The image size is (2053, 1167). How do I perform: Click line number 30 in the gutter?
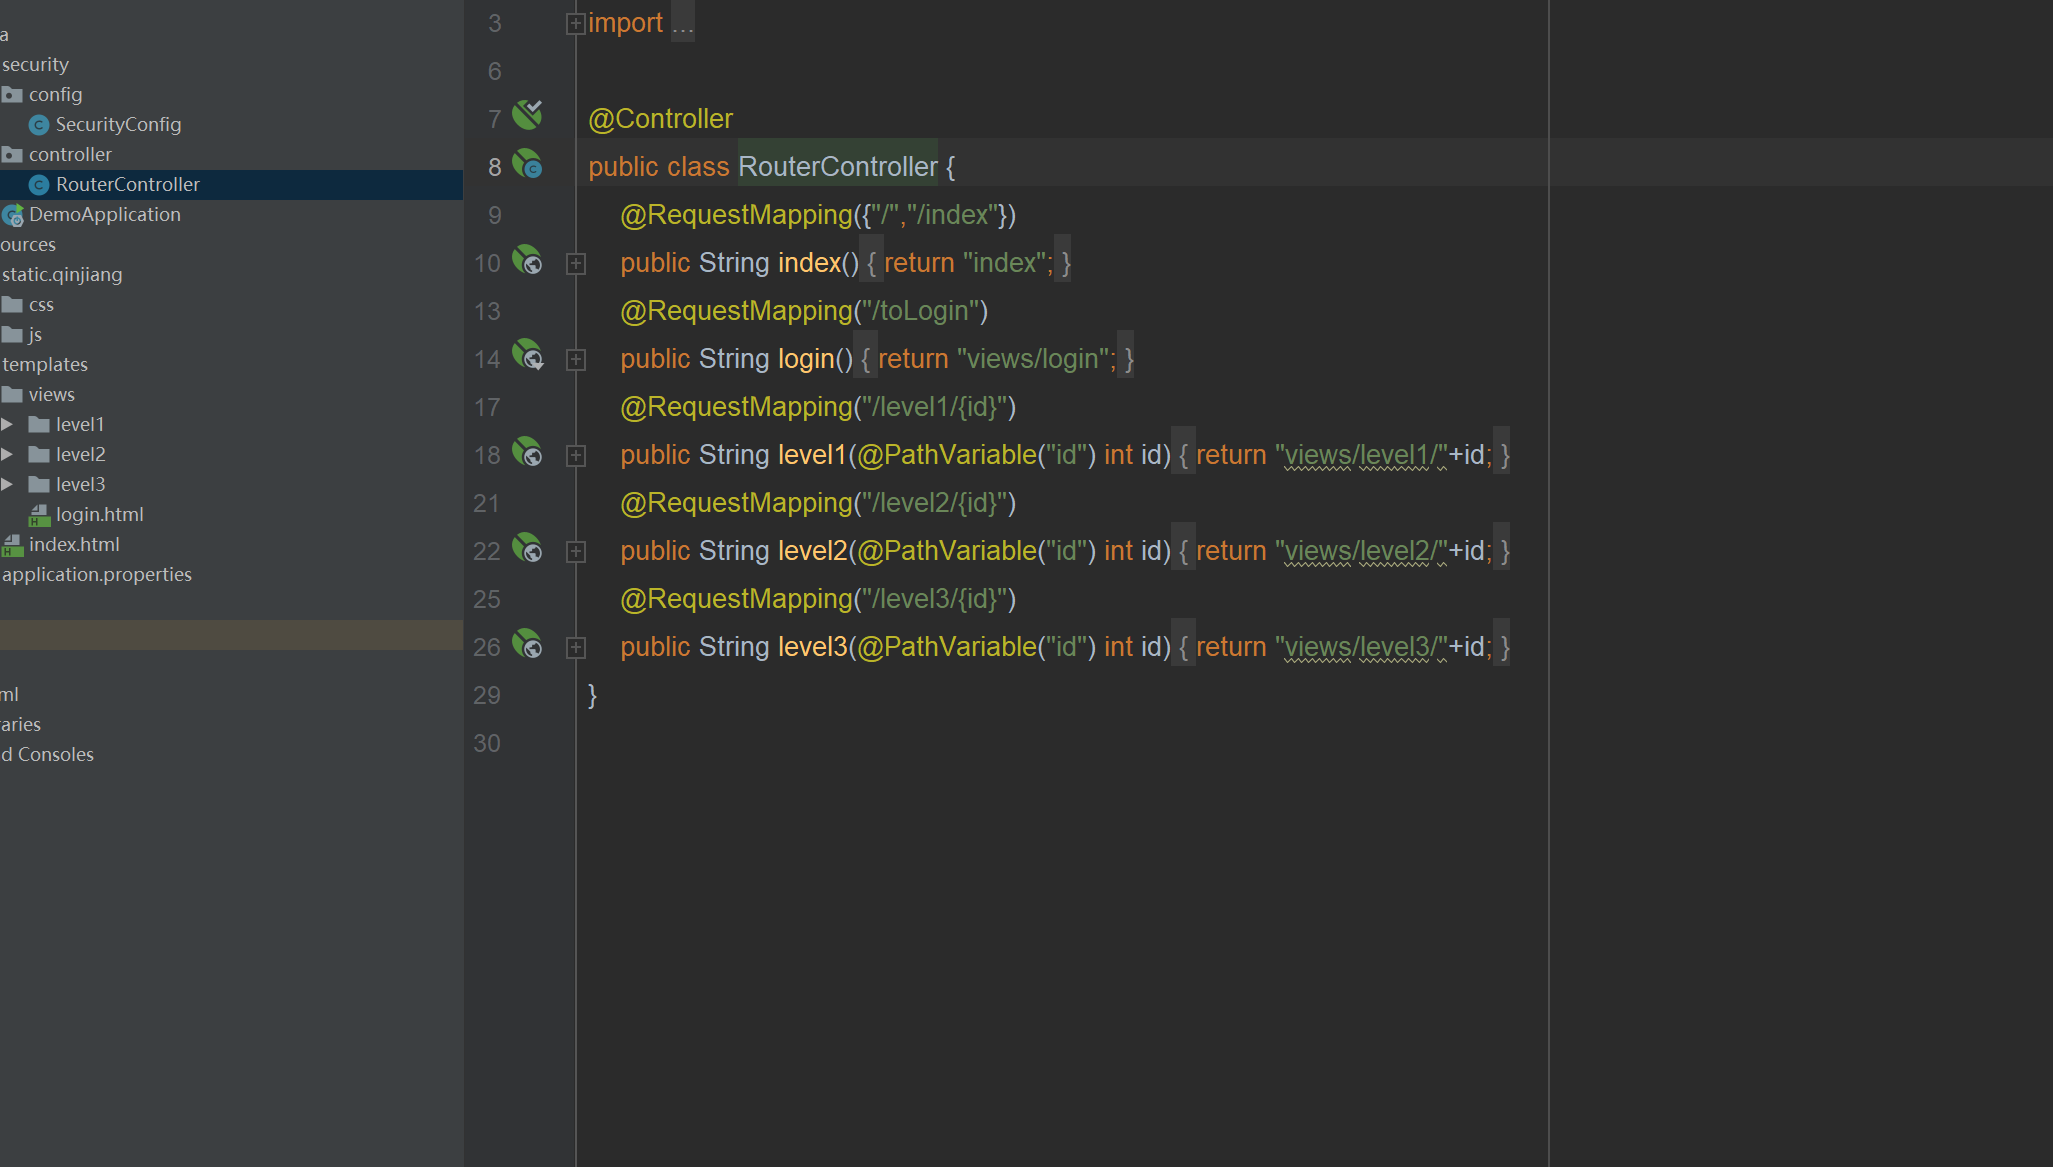pos(487,743)
